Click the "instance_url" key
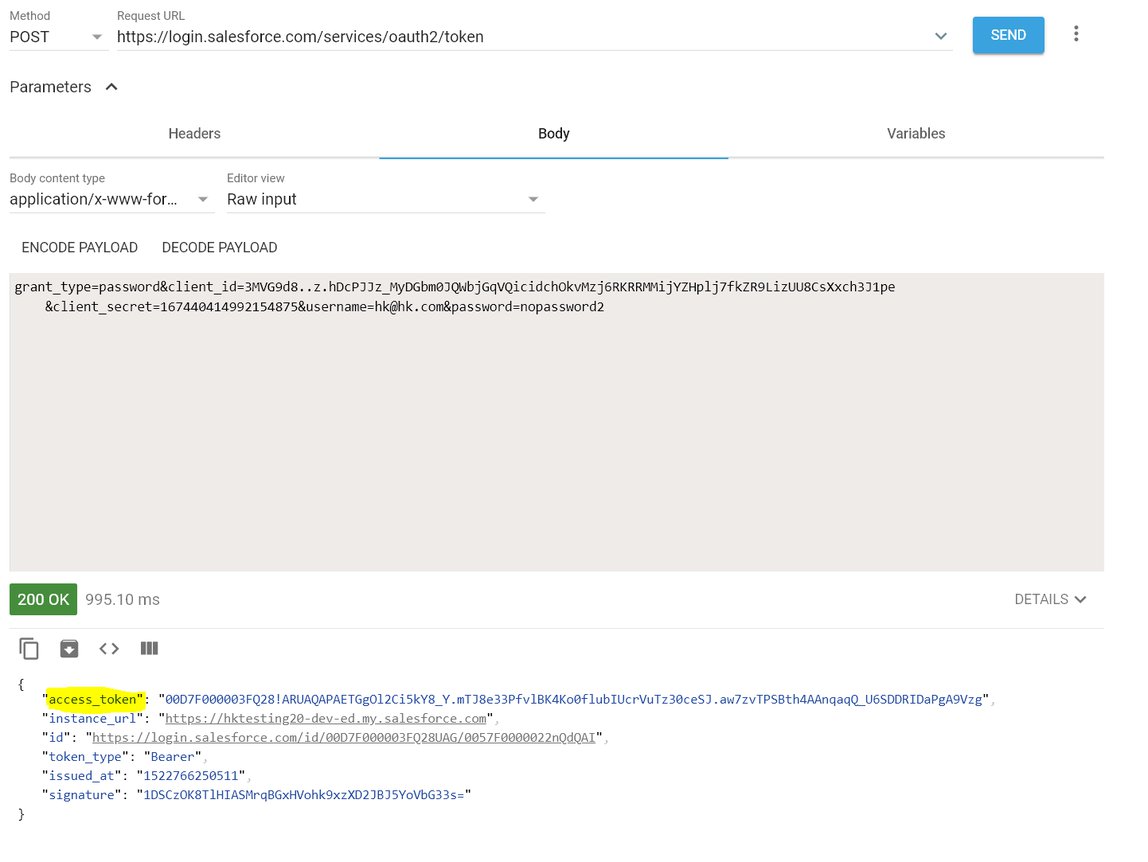Screen dimensions: 1148x862 click(92, 718)
